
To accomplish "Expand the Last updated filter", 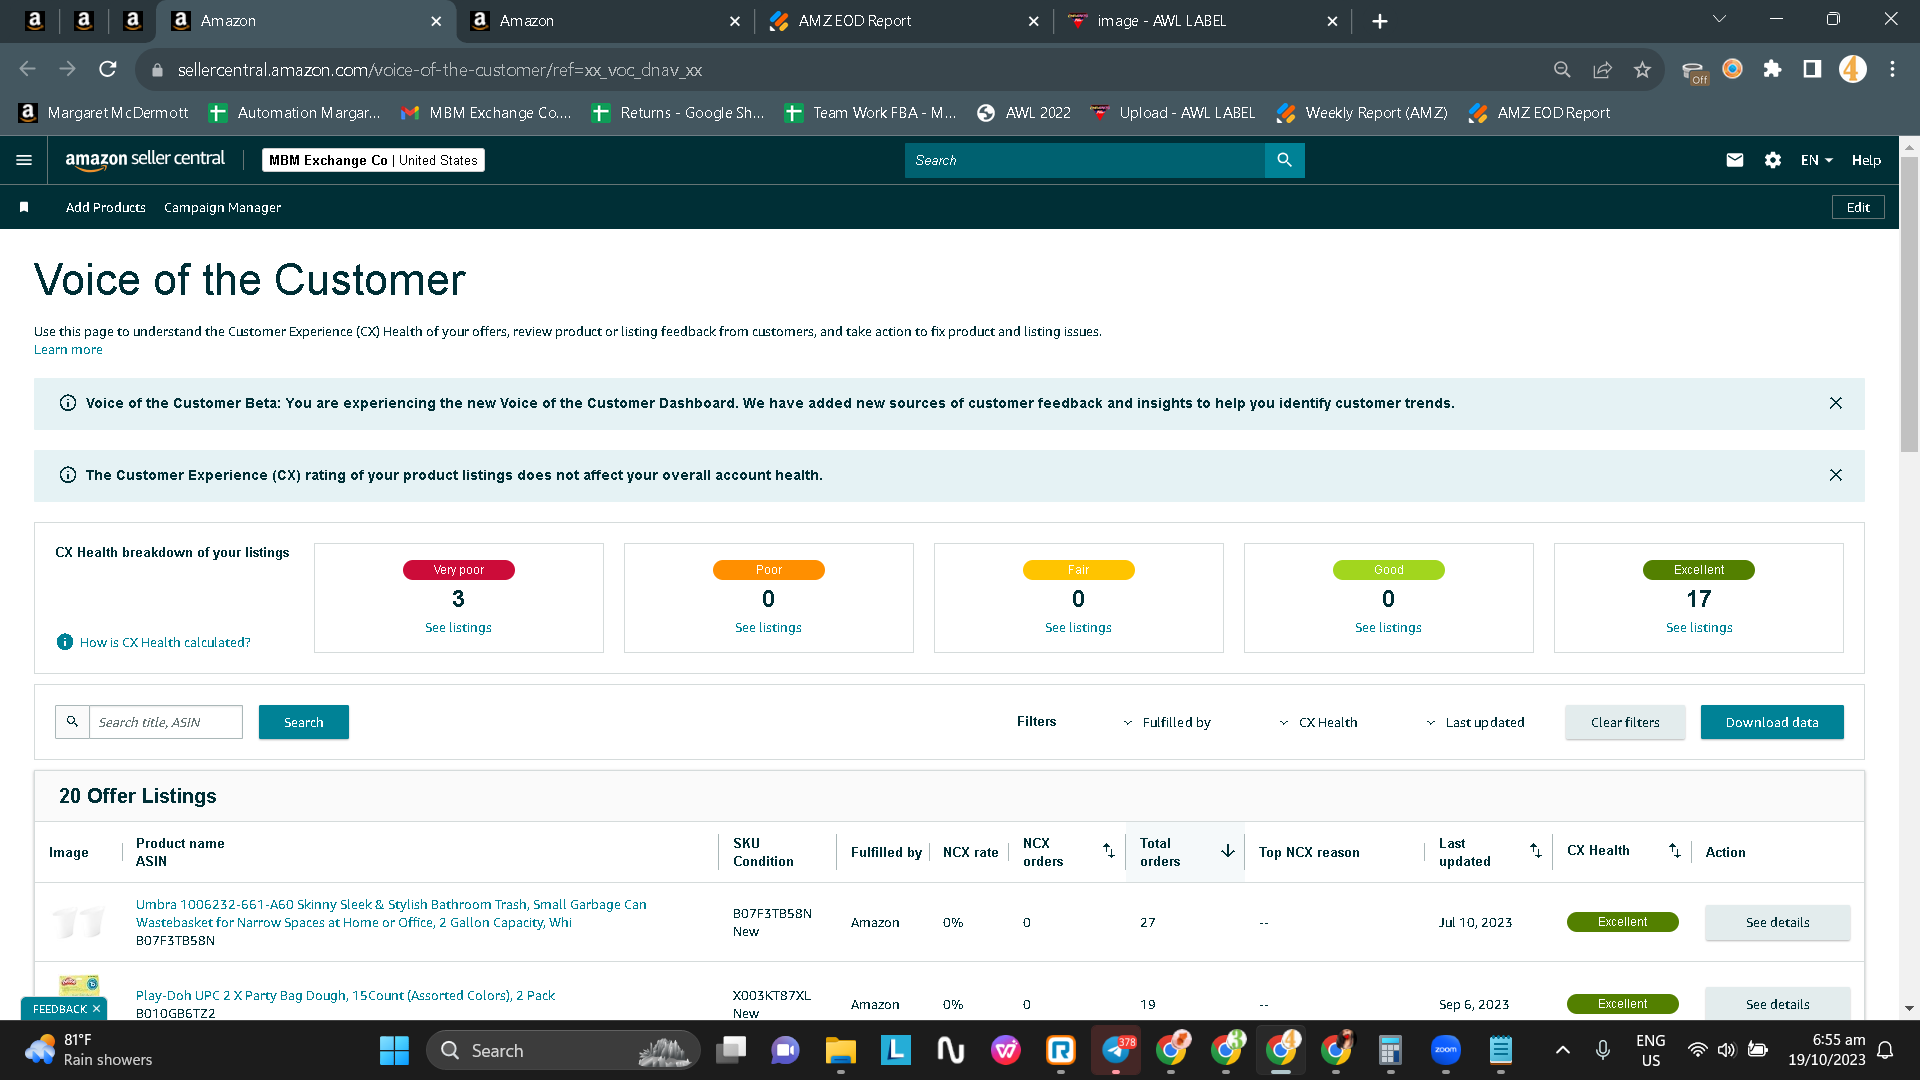I will click(x=1475, y=722).
